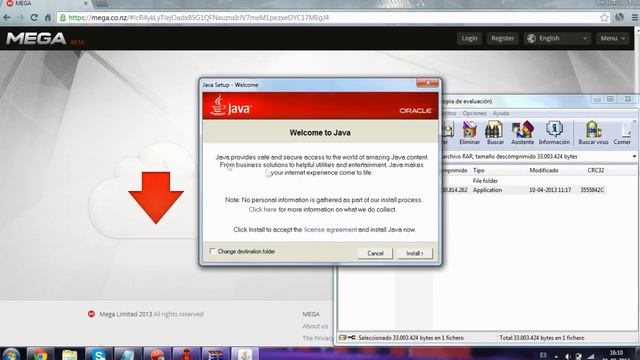
Task: Open the Asistente wizard icon in WinRAR
Action: click(522, 133)
